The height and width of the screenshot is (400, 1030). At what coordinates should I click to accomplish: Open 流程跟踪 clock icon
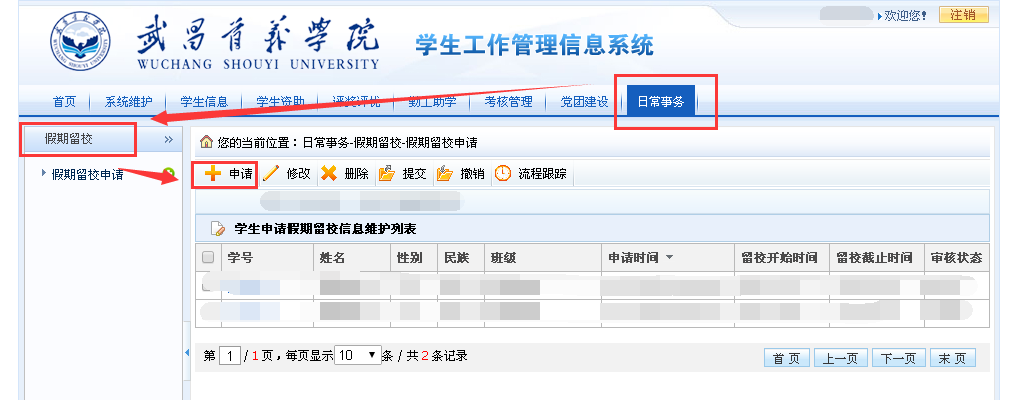tap(503, 174)
